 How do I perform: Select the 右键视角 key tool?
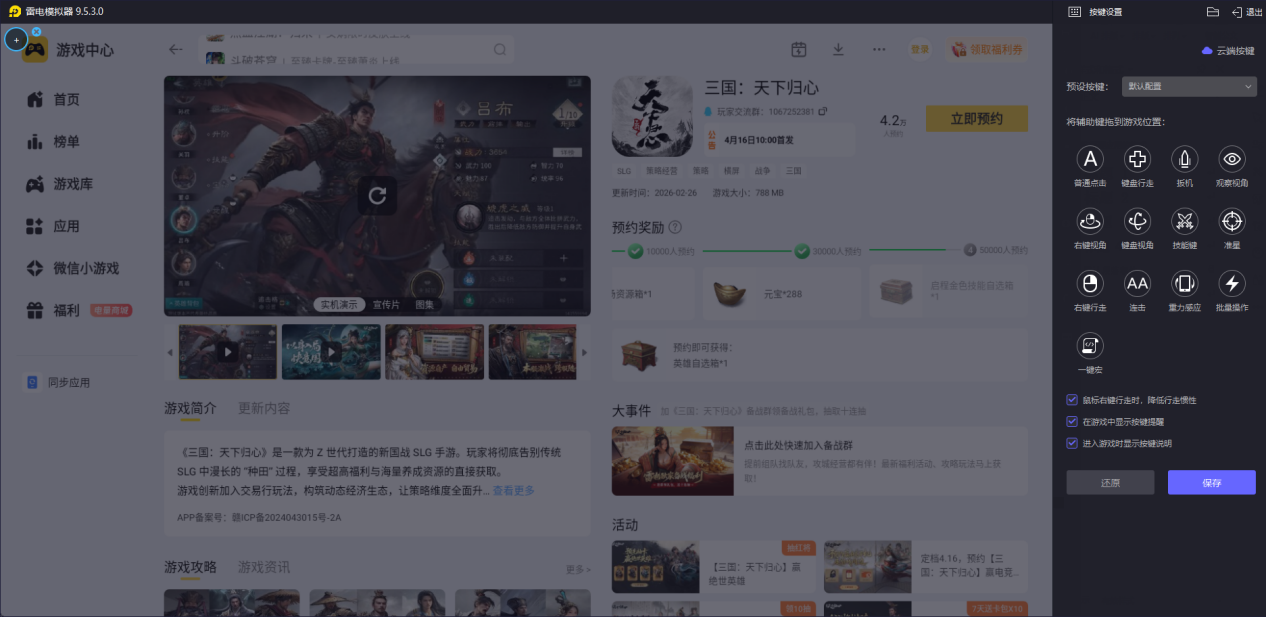point(1090,221)
